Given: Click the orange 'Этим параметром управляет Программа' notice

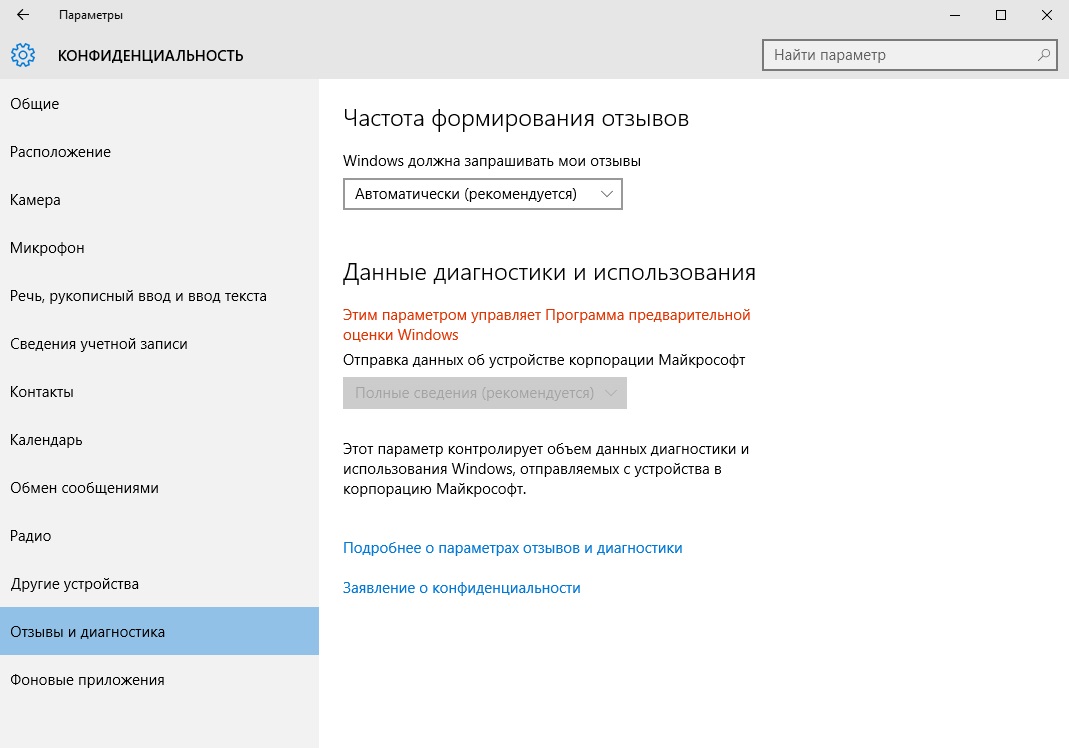Looking at the screenshot, I should [547, 325].
